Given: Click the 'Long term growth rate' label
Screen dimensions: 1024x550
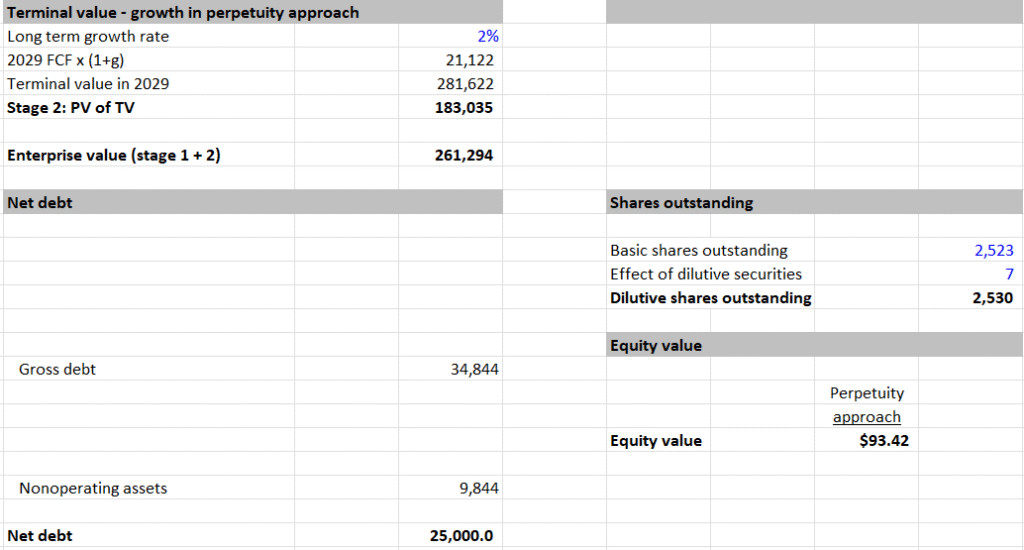Looking at the screenshot, I should click(88, 37).
